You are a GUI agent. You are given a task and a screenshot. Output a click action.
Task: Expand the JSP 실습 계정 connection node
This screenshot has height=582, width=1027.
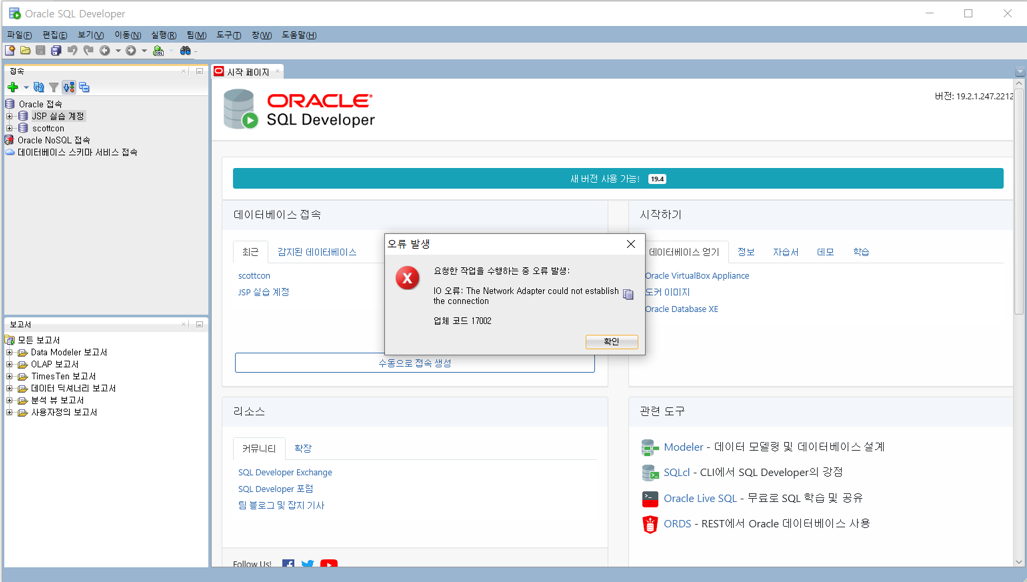[9, 116]
